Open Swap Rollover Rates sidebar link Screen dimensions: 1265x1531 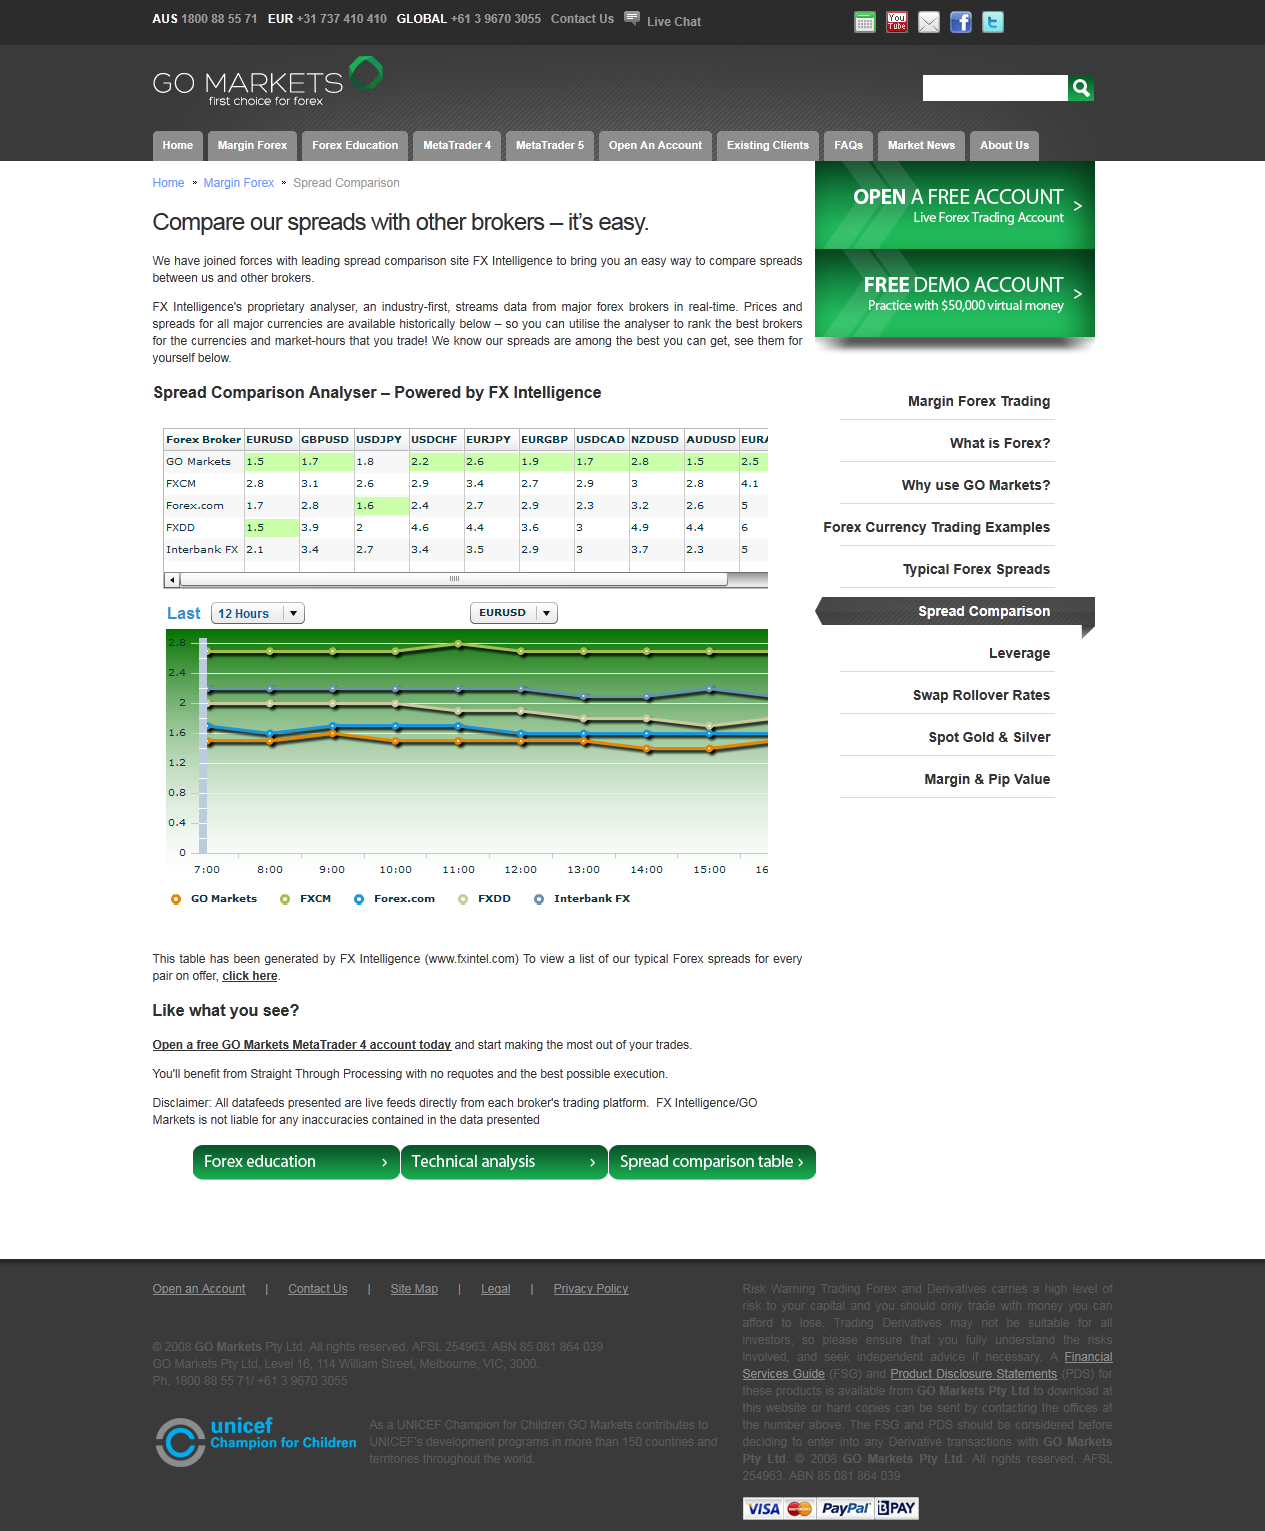pyautogui.click(x=981, y=695)
